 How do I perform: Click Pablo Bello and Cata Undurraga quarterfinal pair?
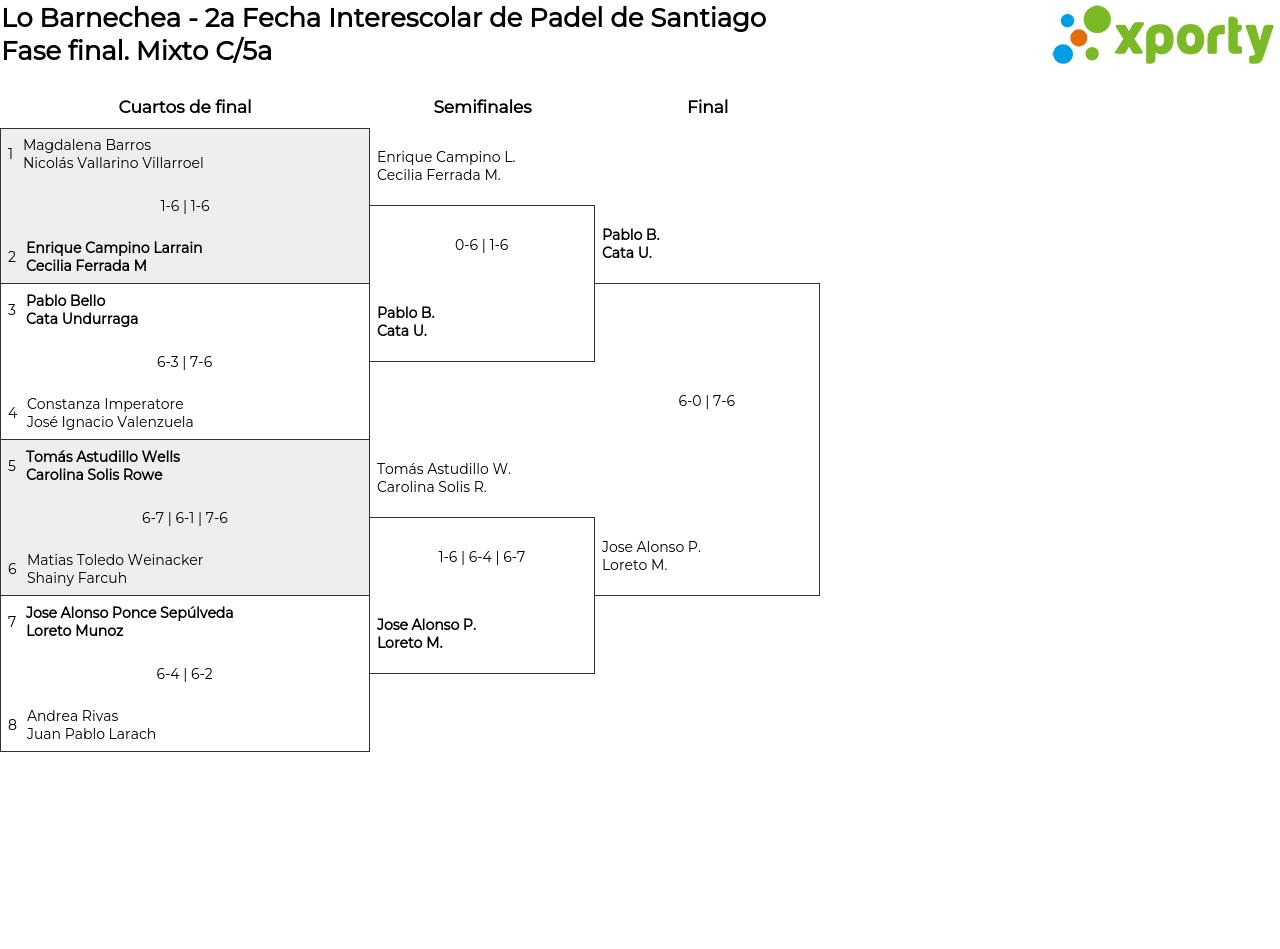82,310
